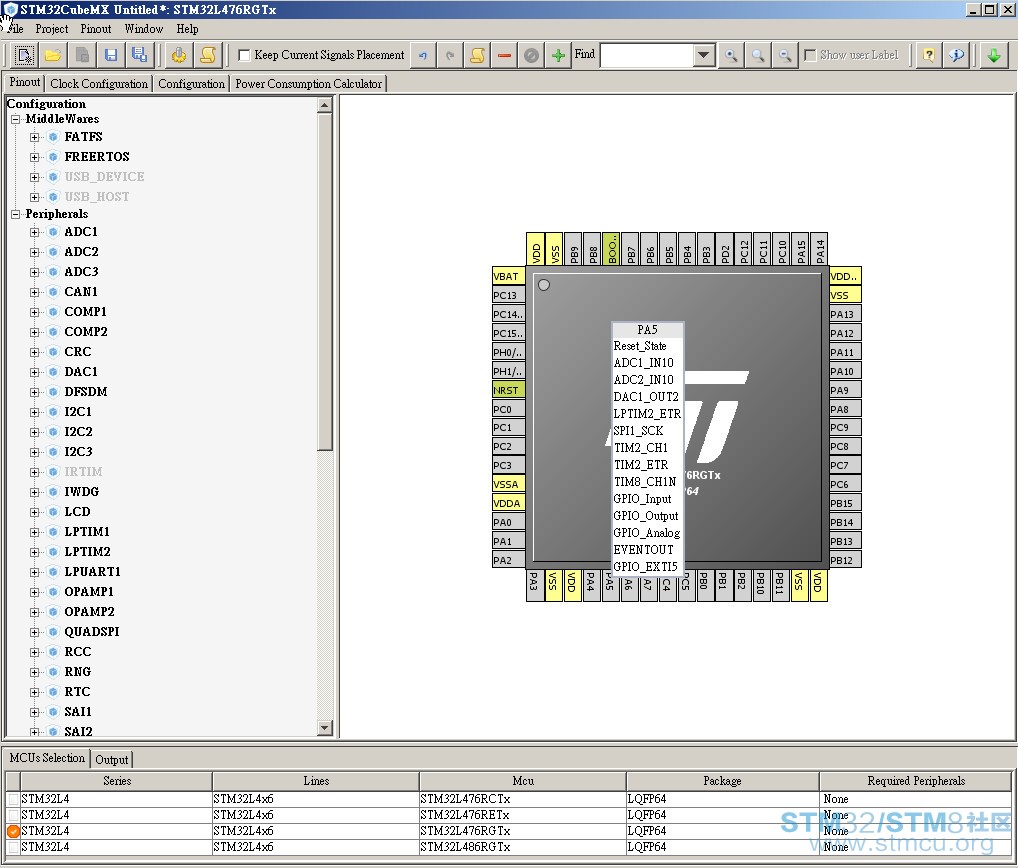Expand the RCC peripheral node
The image size is (1018, 868).
point(34,652)
